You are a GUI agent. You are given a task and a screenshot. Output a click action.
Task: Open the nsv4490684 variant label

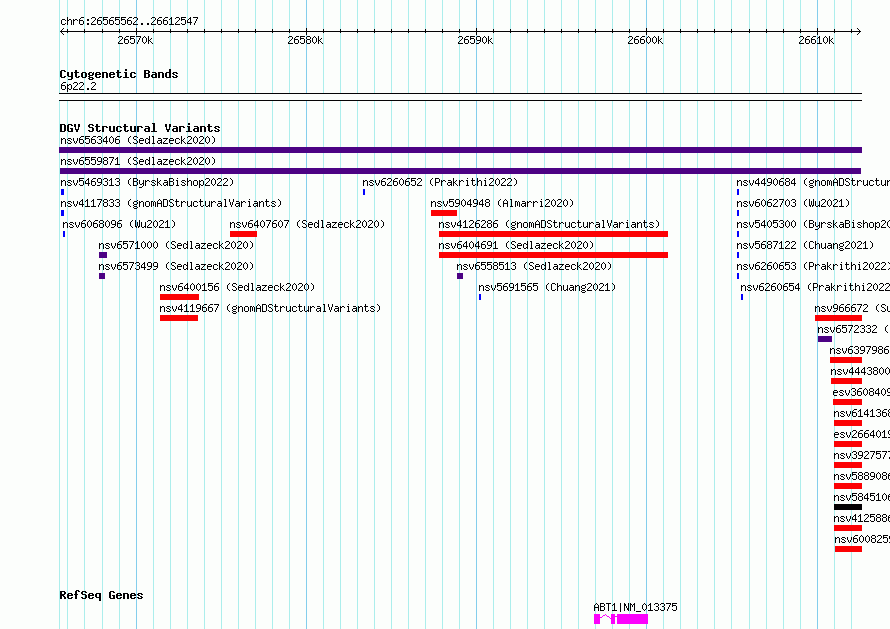pyautogui.click(x=813, y=182)
